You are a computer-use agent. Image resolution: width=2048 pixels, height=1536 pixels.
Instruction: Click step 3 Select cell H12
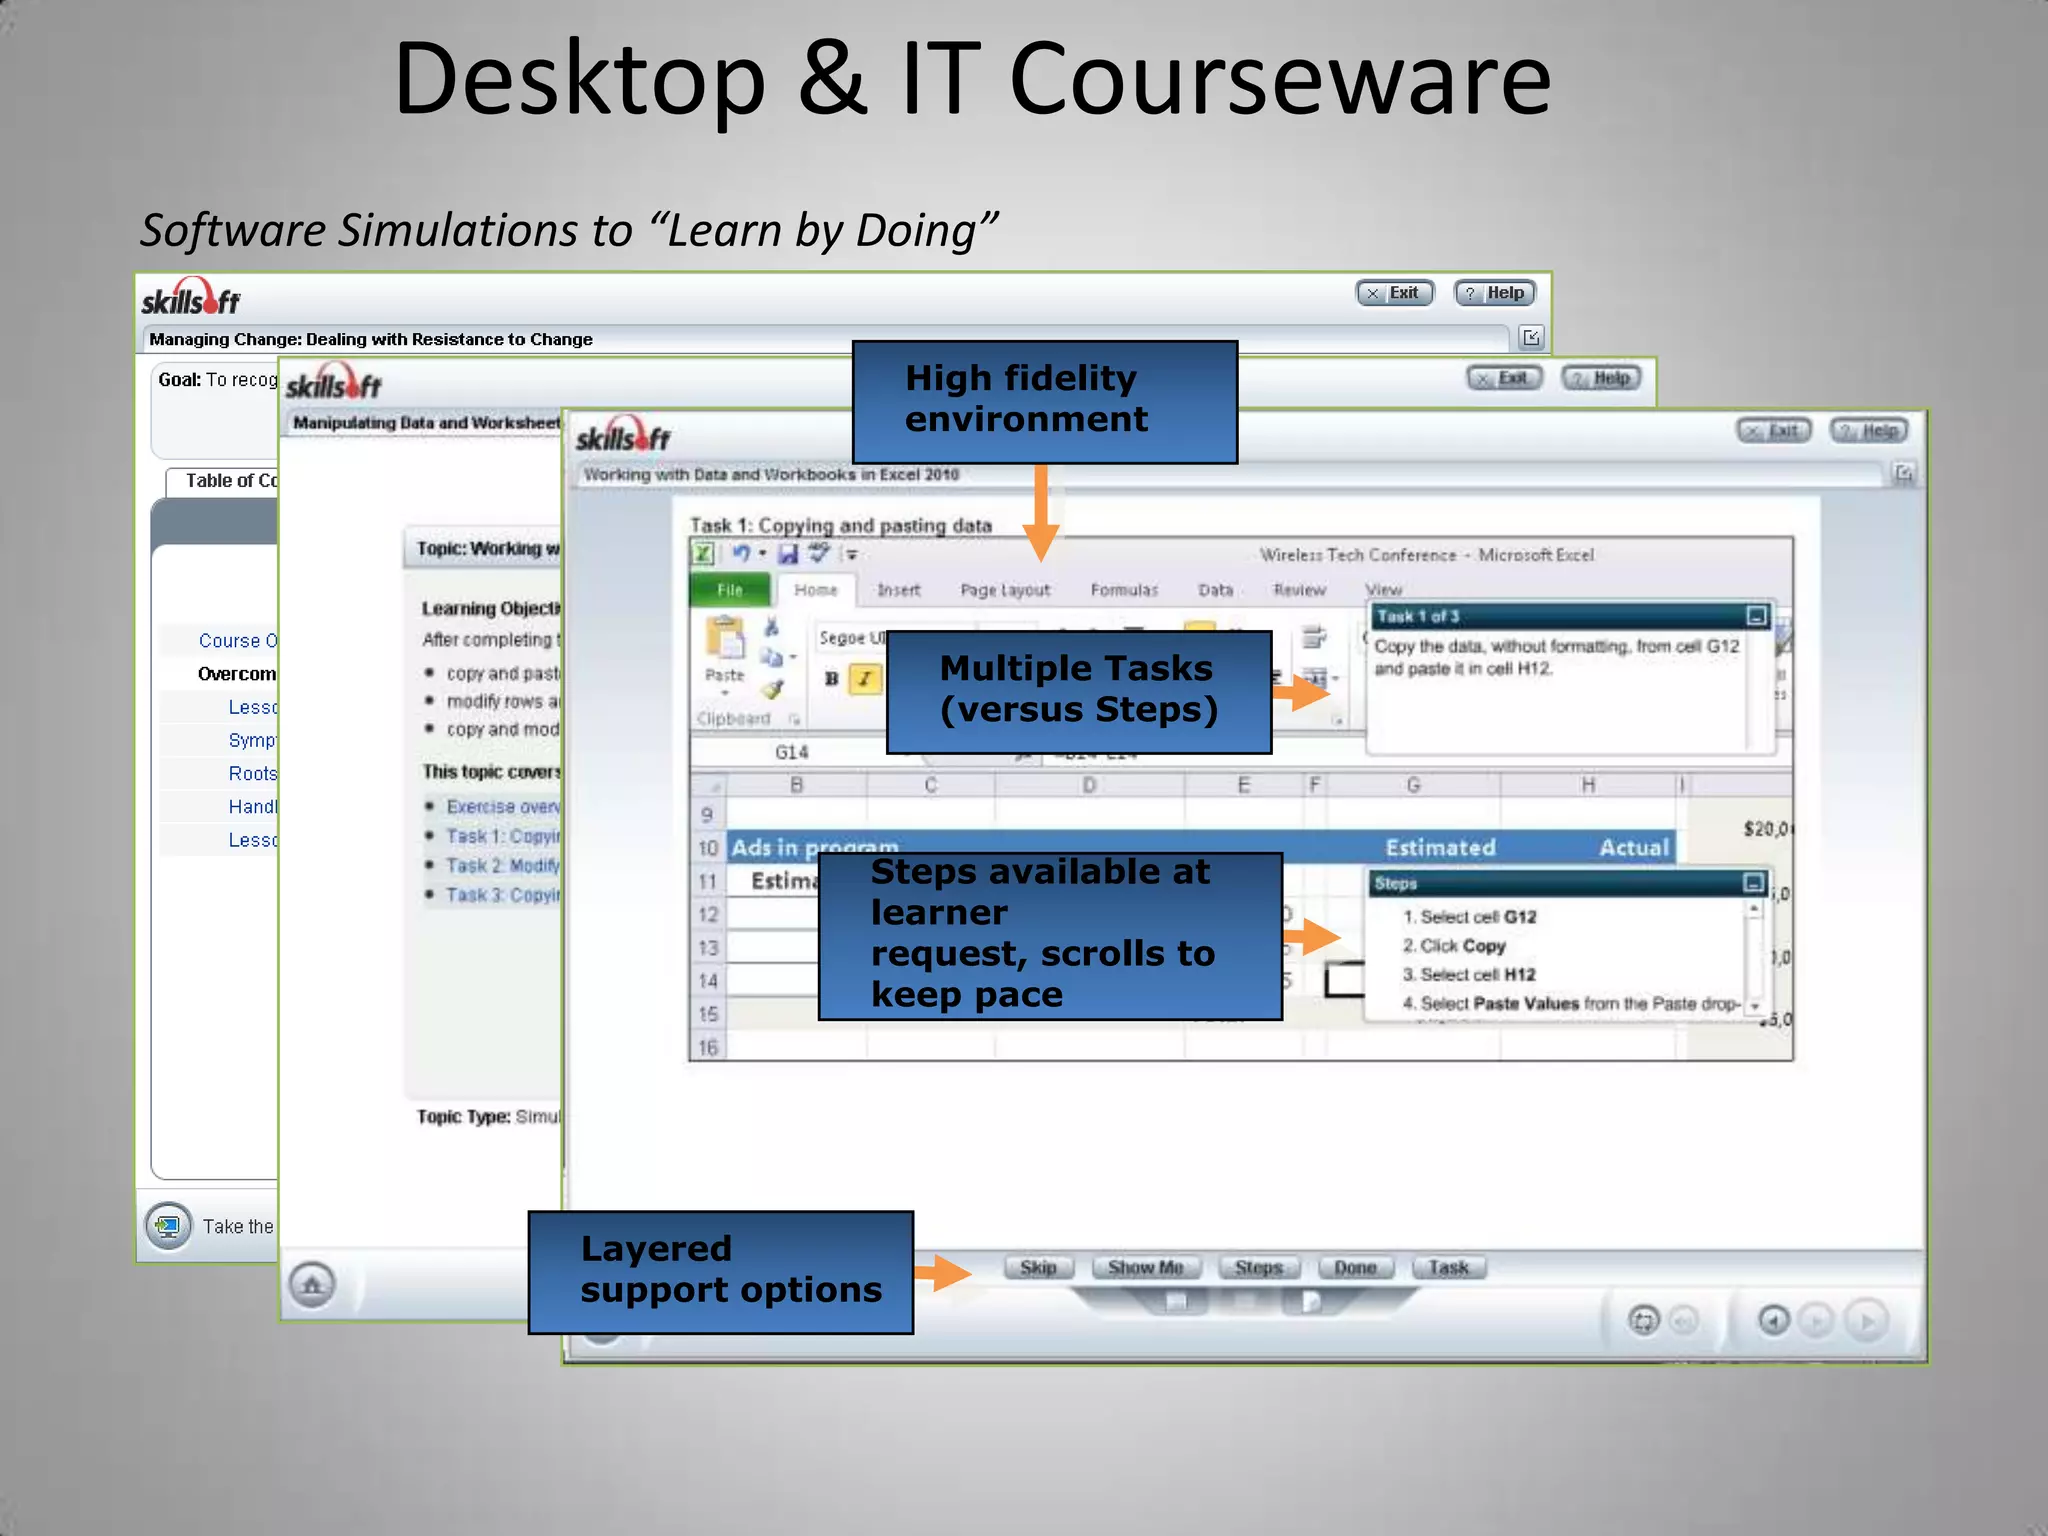(x=1468, y=975)
